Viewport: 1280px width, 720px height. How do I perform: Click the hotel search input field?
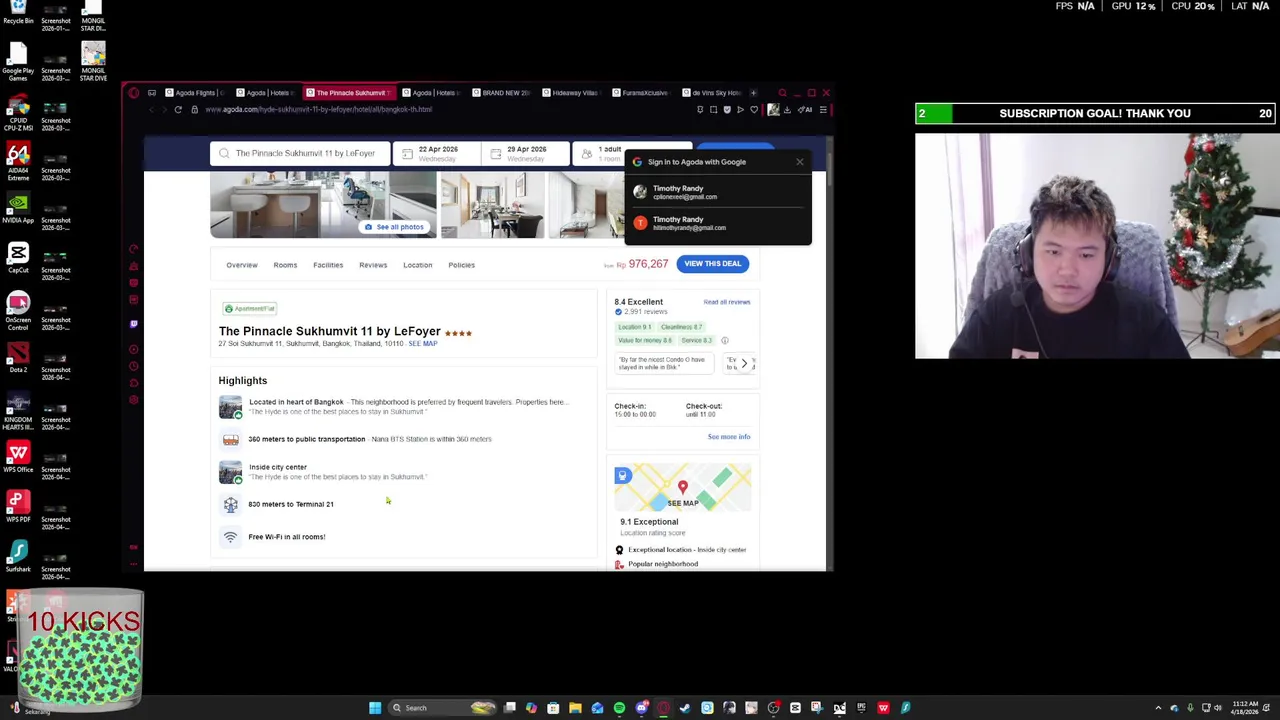[300, 153]
